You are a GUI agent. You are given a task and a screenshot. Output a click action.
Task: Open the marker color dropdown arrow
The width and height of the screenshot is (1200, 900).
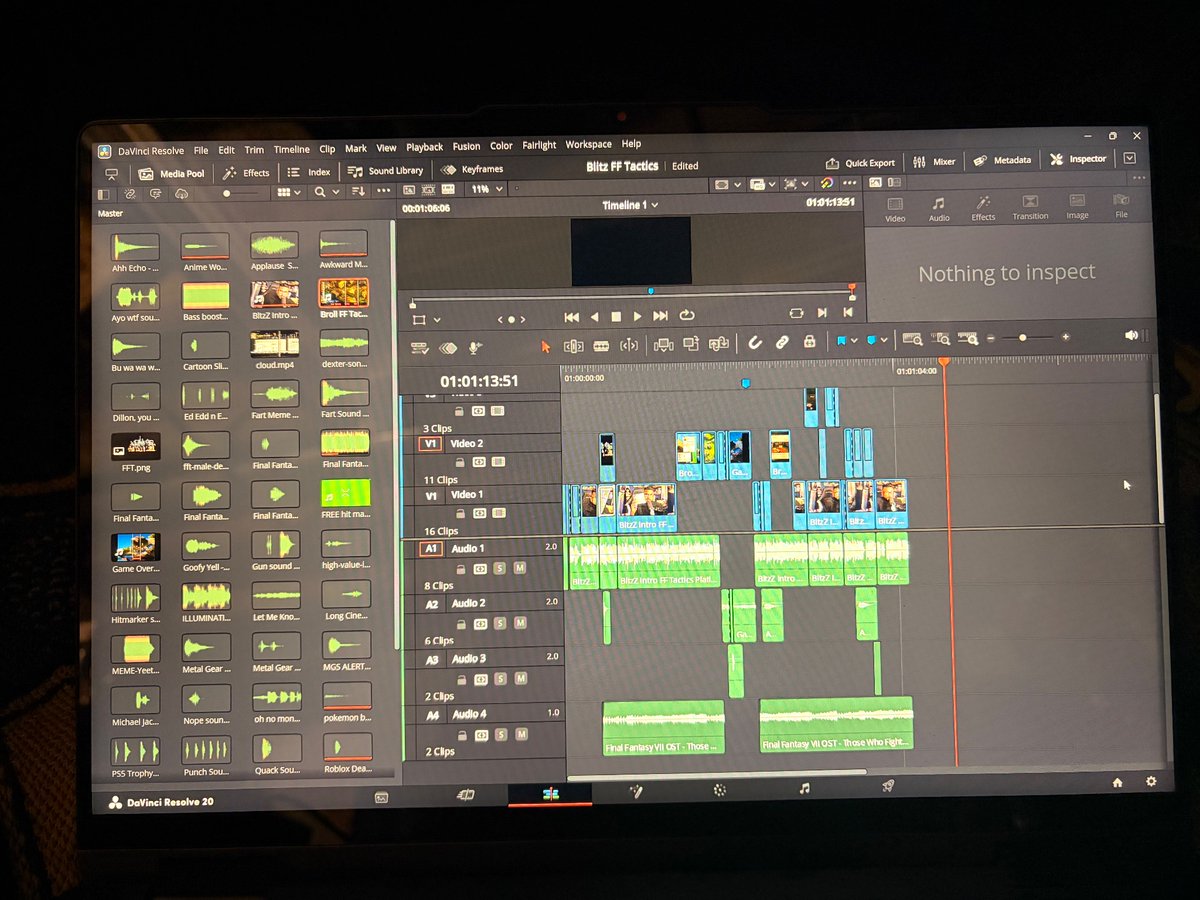[x=883, y=340]
